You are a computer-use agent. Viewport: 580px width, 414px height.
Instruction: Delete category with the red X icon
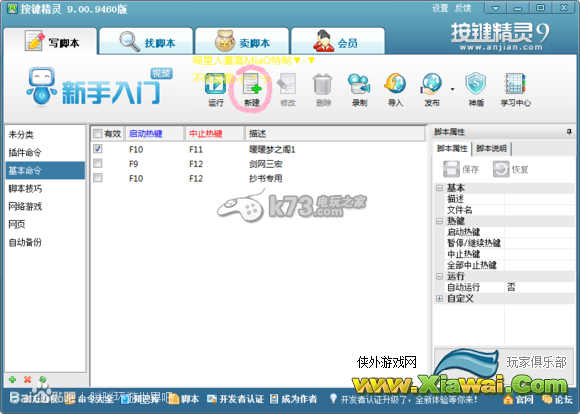[x=27, y=380]
